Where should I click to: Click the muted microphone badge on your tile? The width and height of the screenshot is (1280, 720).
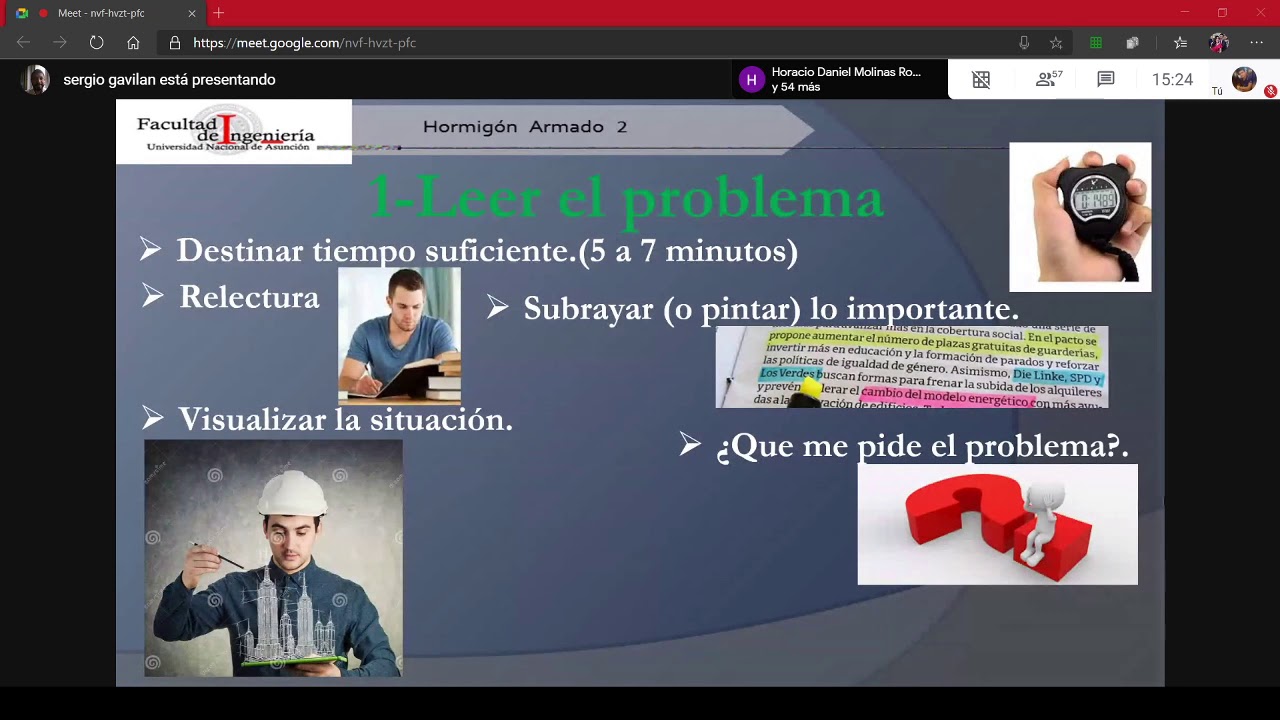[1270, 91]
